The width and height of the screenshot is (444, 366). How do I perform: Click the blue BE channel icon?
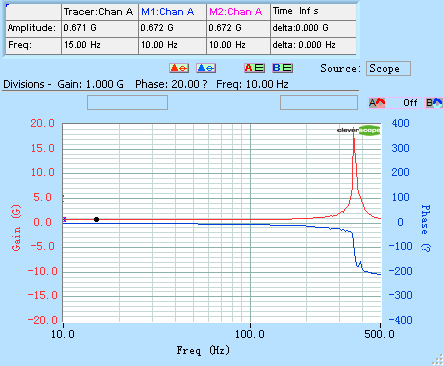click(282, 68)
